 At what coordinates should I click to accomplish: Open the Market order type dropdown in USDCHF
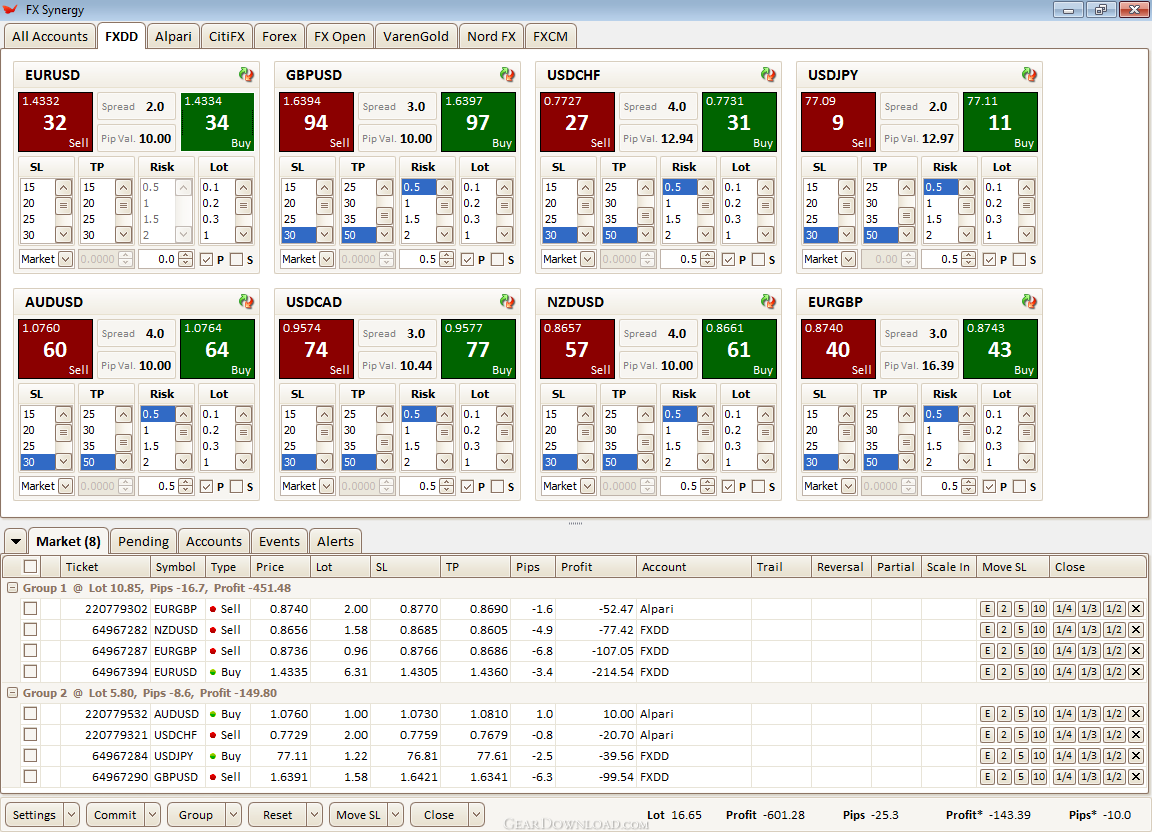point(588,259)
